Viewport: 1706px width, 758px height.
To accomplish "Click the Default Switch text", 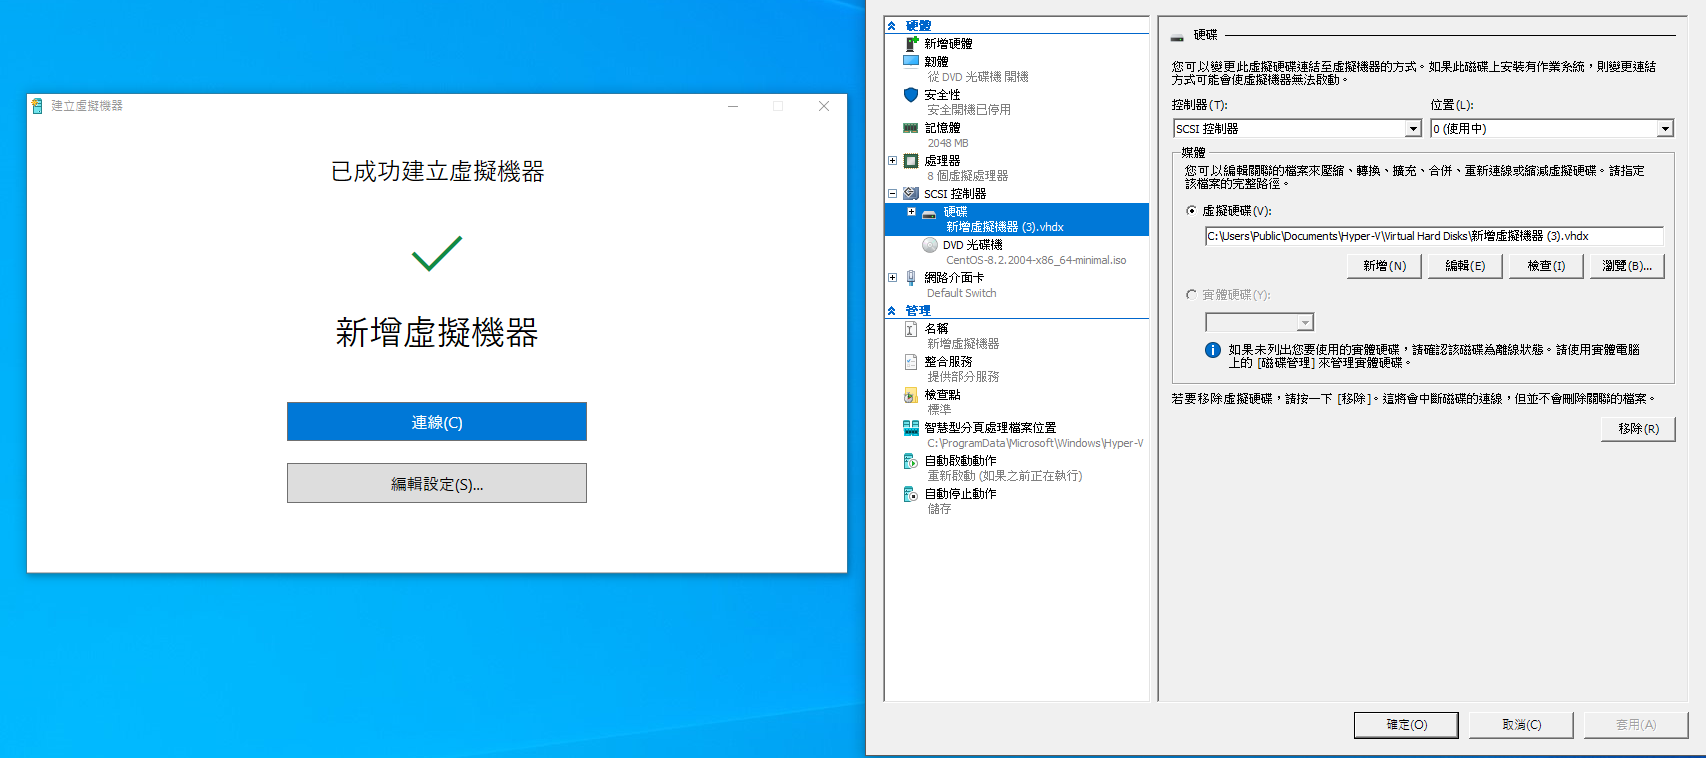I will (961, 293).
